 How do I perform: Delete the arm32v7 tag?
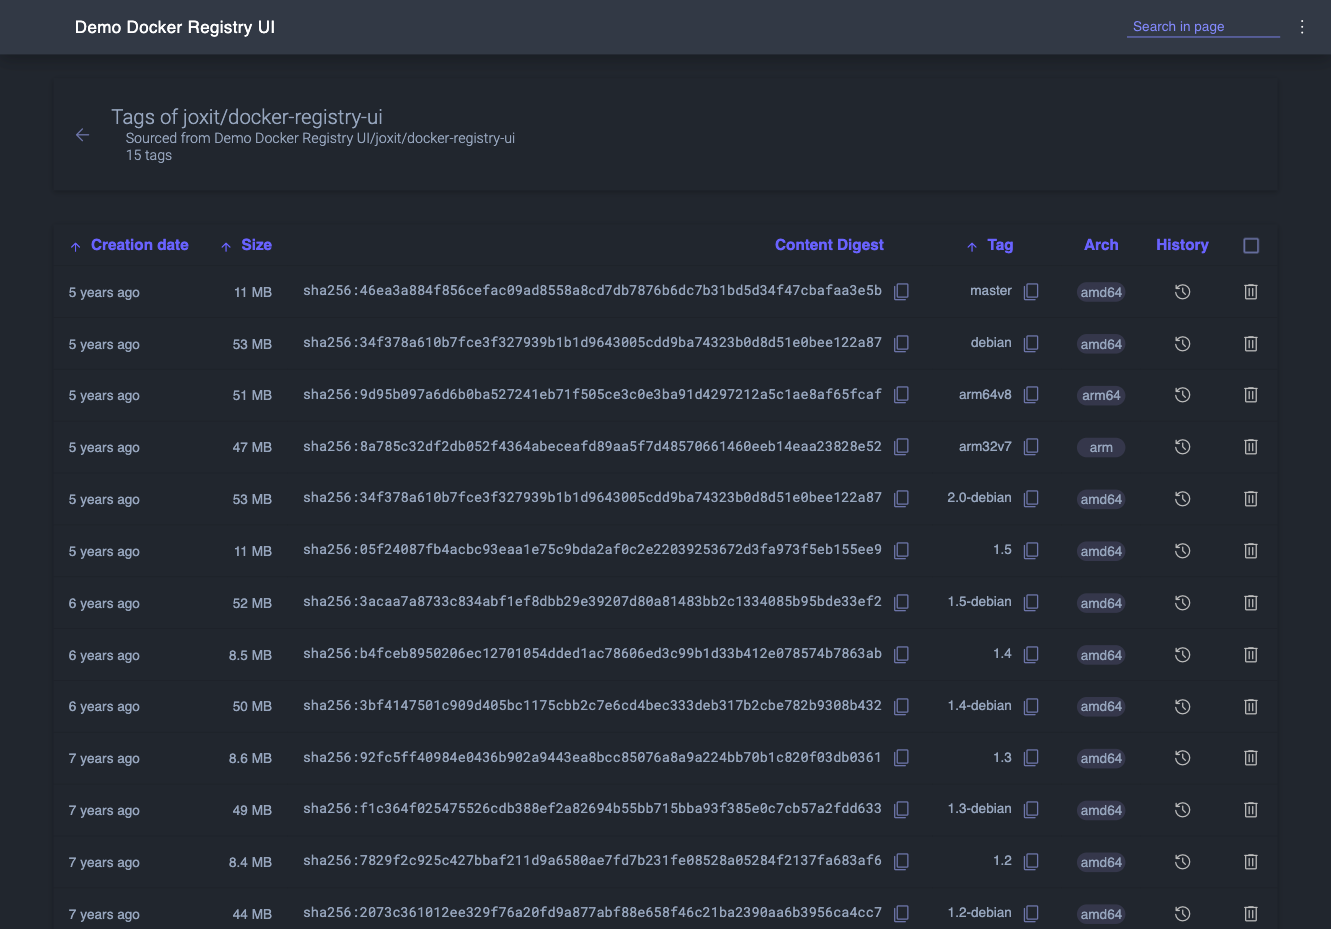coord(1250,447)
